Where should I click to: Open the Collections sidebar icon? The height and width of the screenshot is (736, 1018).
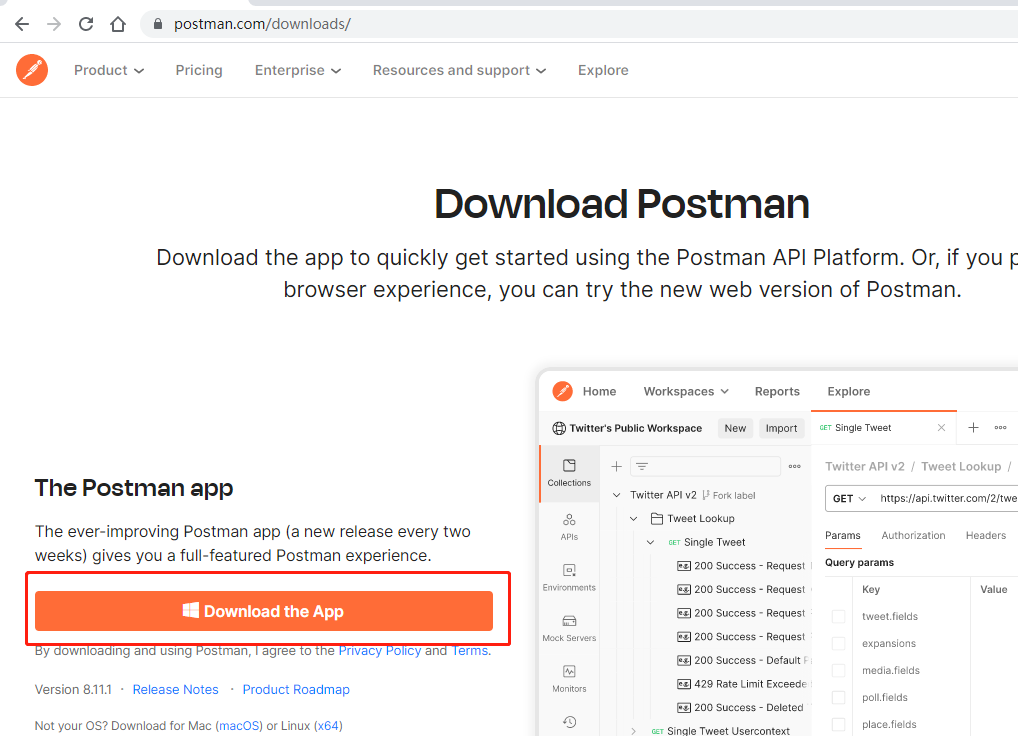coord(569,472)
